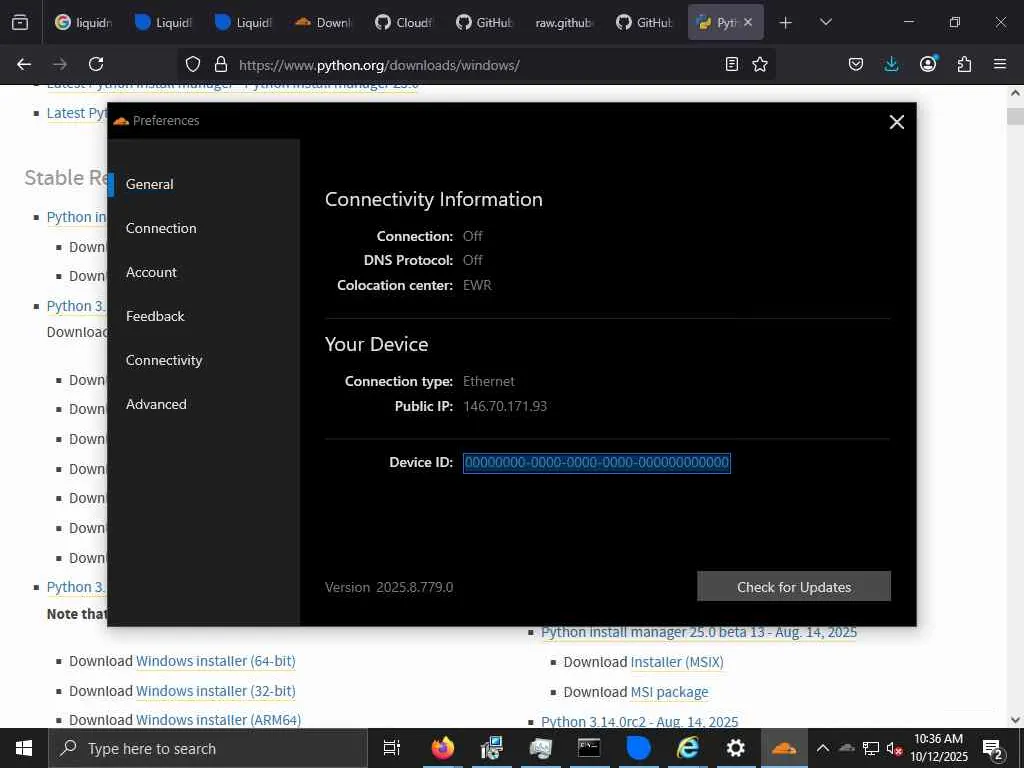Click the Public IP value 146.70.171.93
This screenshot has height=768, width=1024.
coord(505,406)
